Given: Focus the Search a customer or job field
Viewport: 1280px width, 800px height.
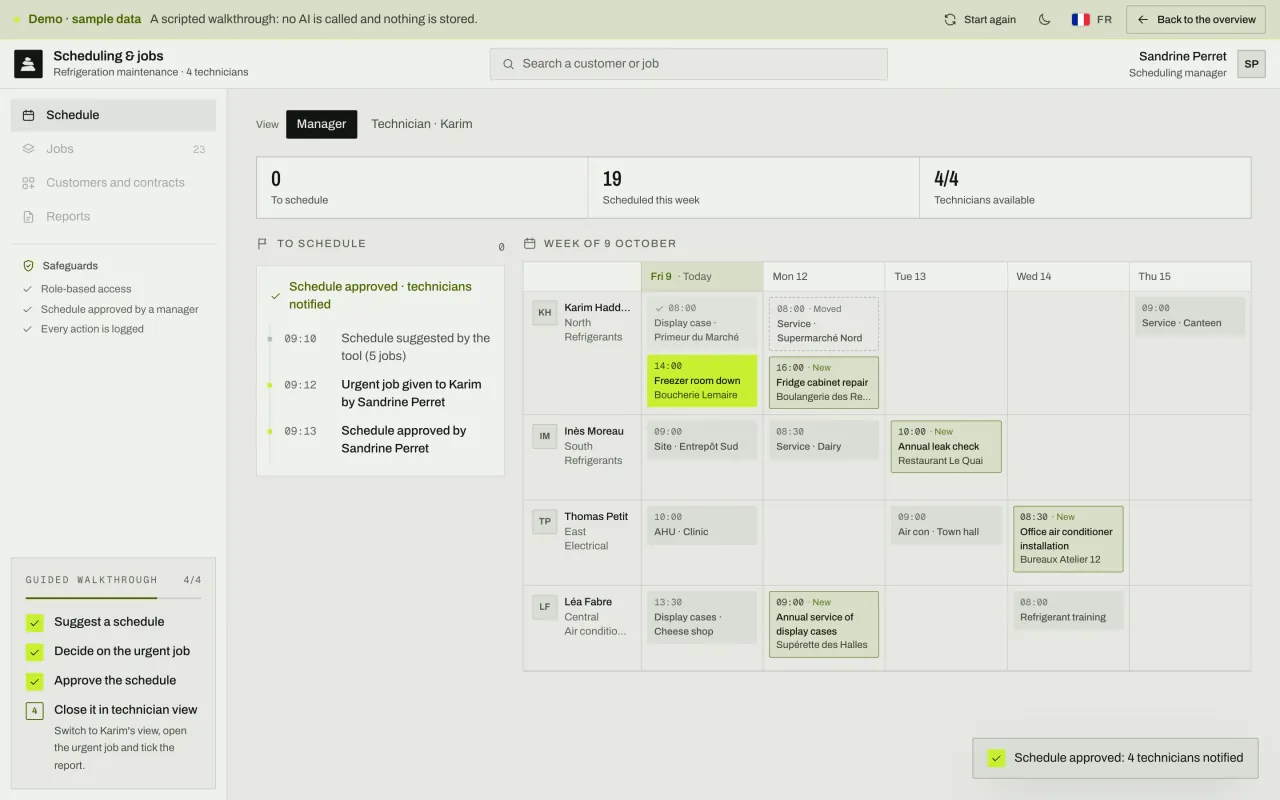Looking at the screenshot, I should click(x=688, y=64).
